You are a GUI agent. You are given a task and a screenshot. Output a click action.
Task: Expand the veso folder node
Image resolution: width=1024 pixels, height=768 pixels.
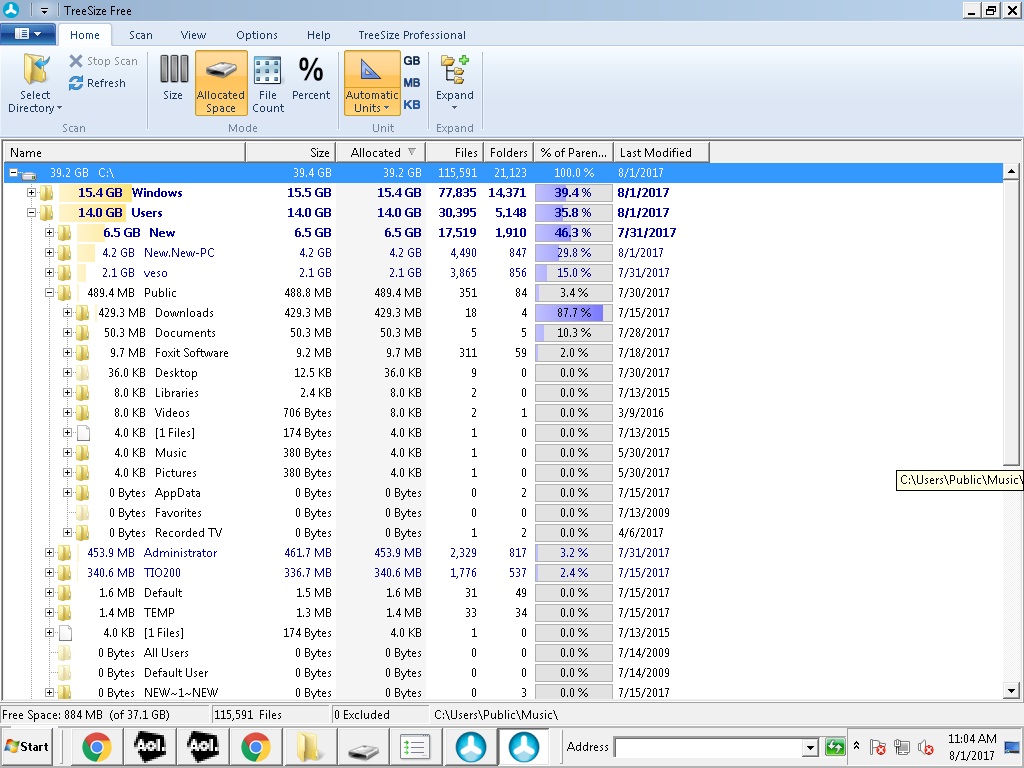pos(49,272)
